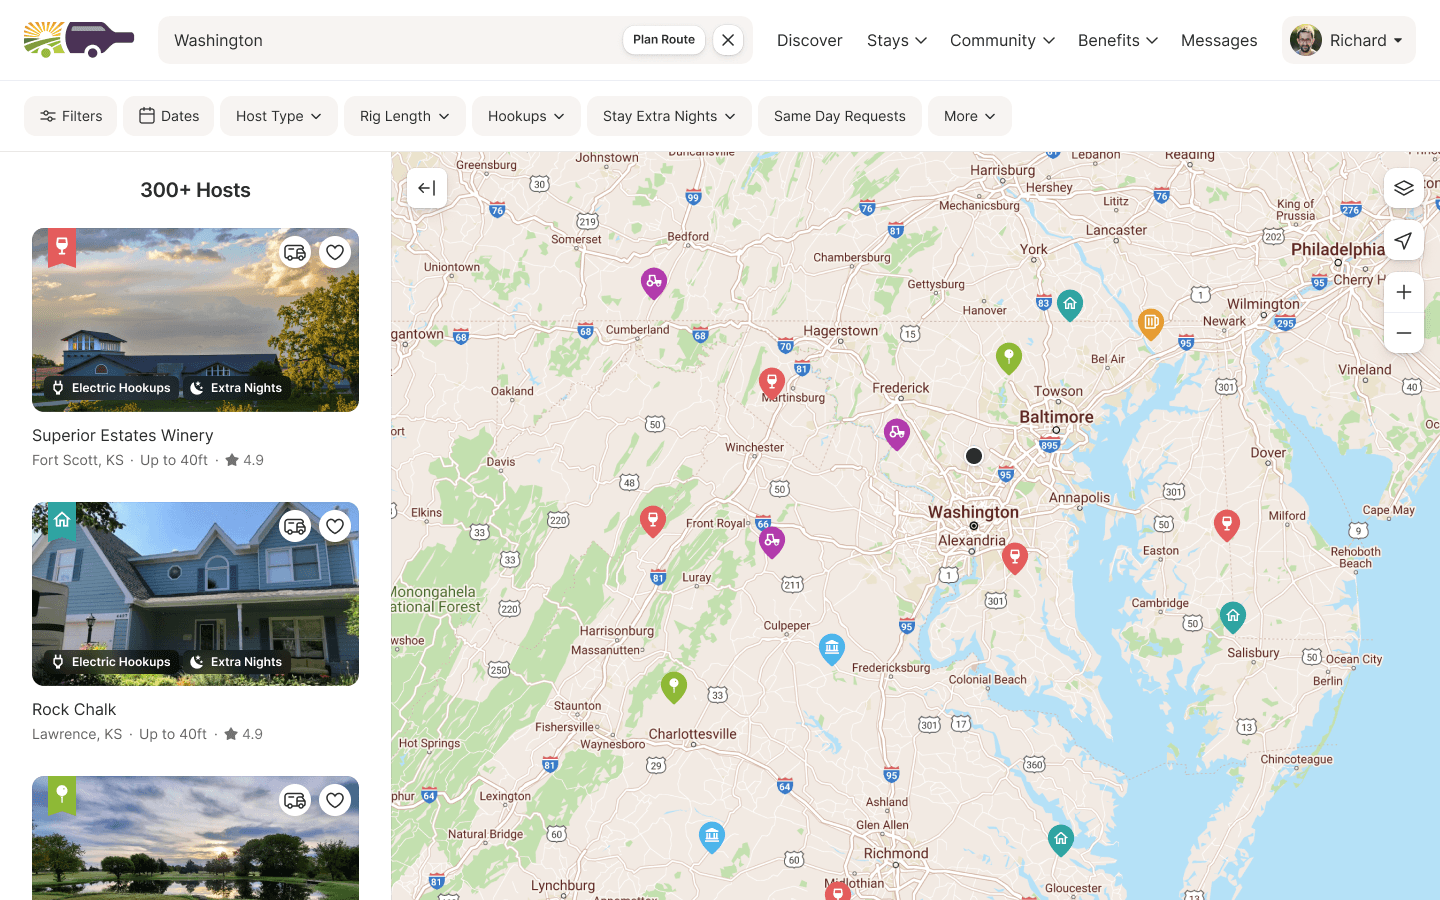Zoom in on the map
The width and height of the screenshot is (1440, 900).
(x=1403, y=292)
